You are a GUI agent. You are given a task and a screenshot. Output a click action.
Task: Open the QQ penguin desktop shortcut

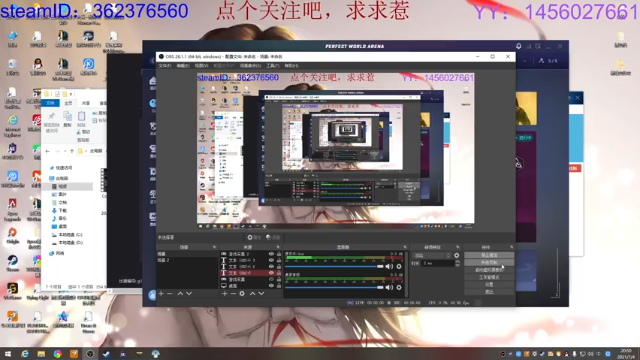click(x=38, y=67)
